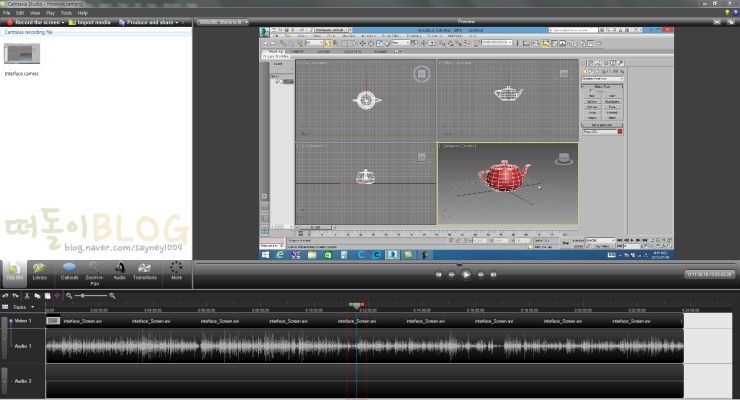Toggle the lock on the Video 1 track
Screen dimensions: 740x400
click(5, 321)
